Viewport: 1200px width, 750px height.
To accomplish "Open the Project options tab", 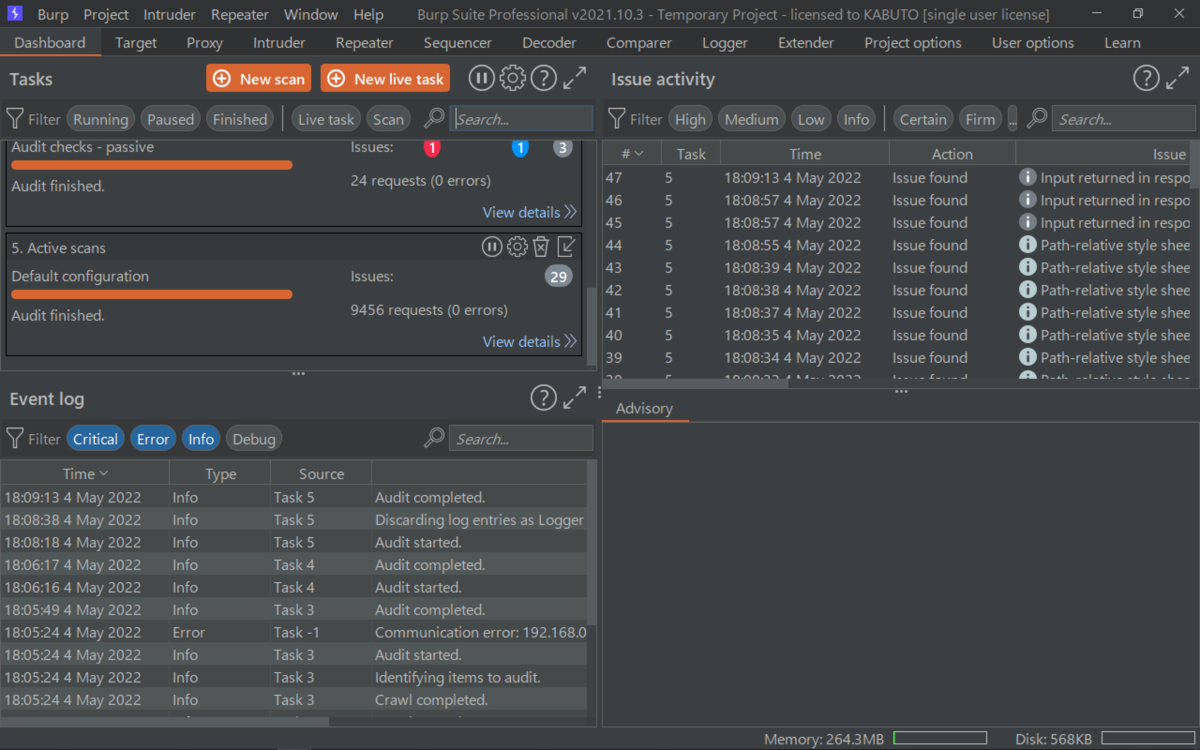I will pos(913,43).
